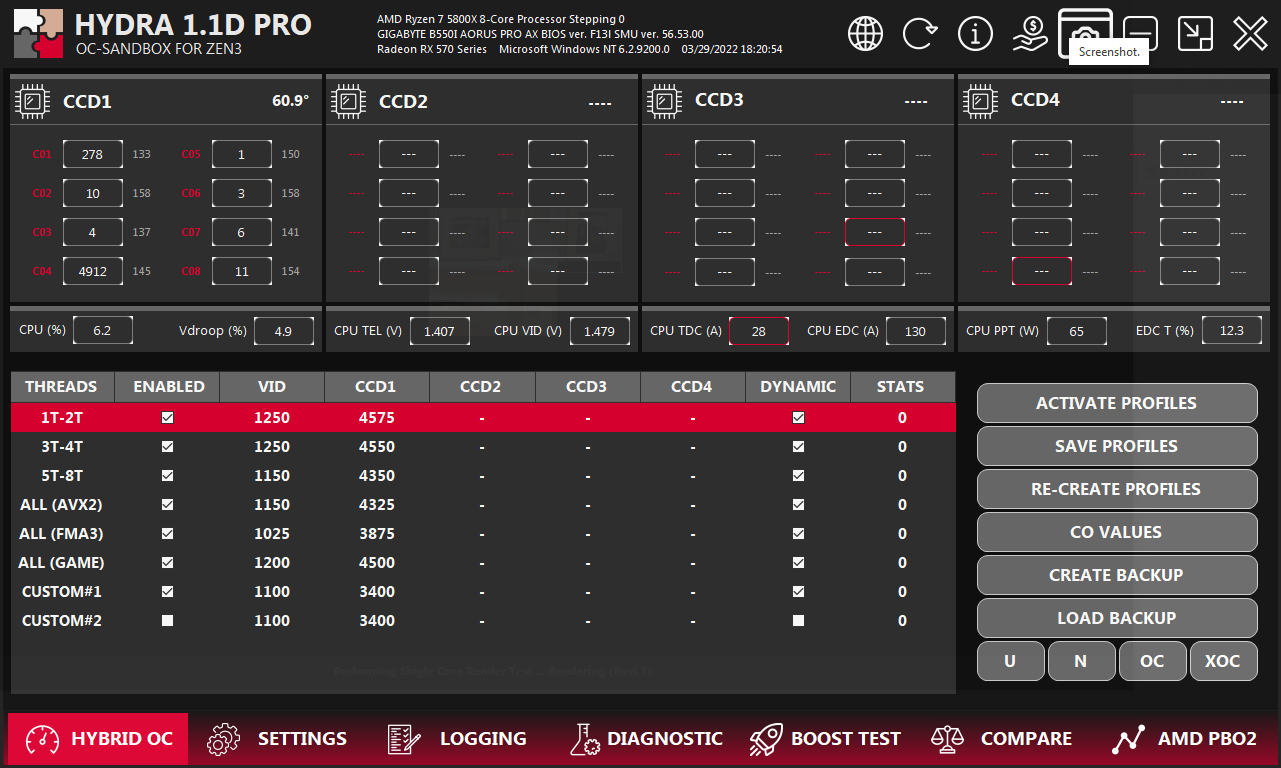The width and height of the screenshot is (1281, 768).
Task: Uncheck Dynamic for ALL (GAME) profile
Action: click(798, 563)
